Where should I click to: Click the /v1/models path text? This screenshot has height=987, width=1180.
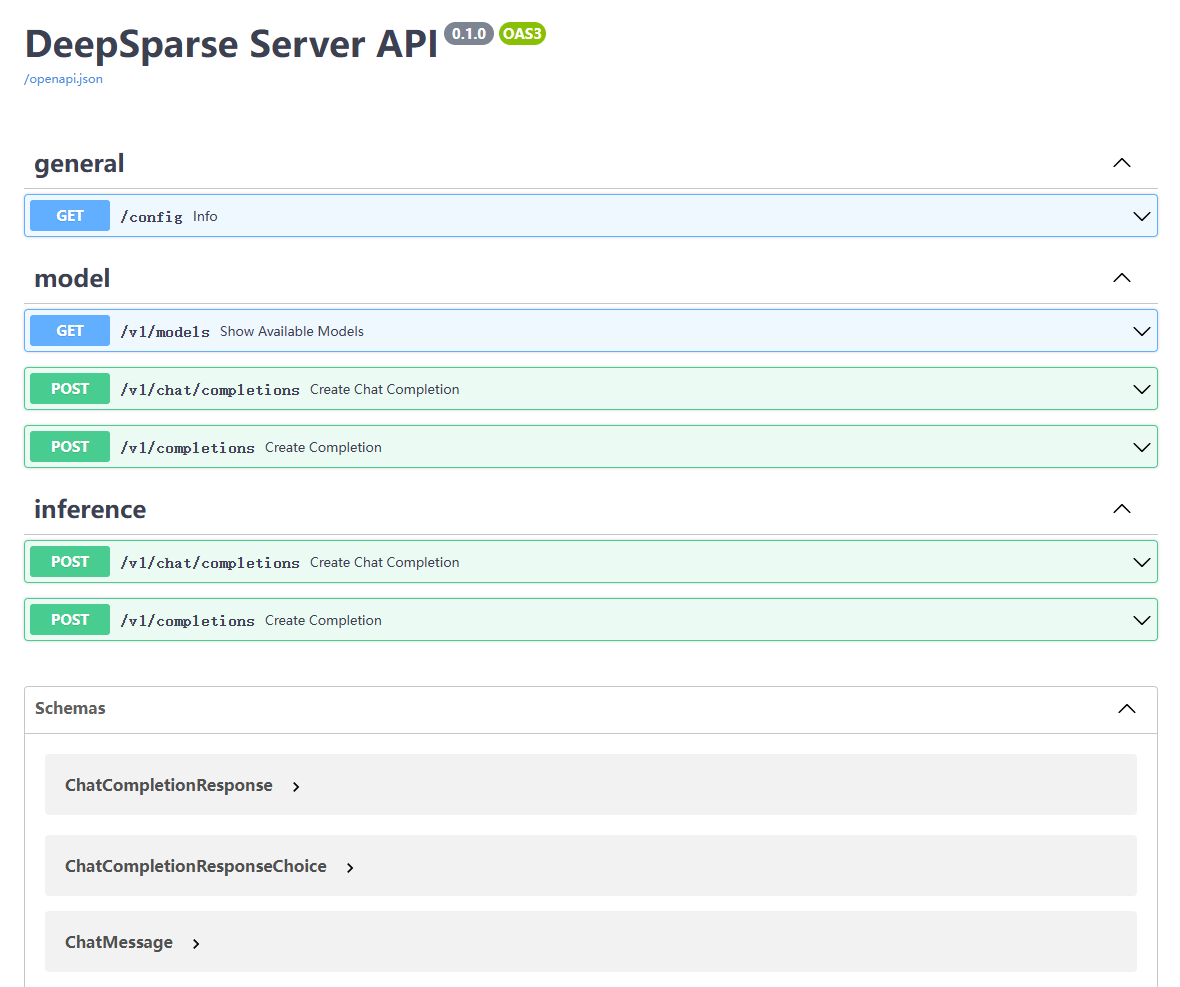165,332
